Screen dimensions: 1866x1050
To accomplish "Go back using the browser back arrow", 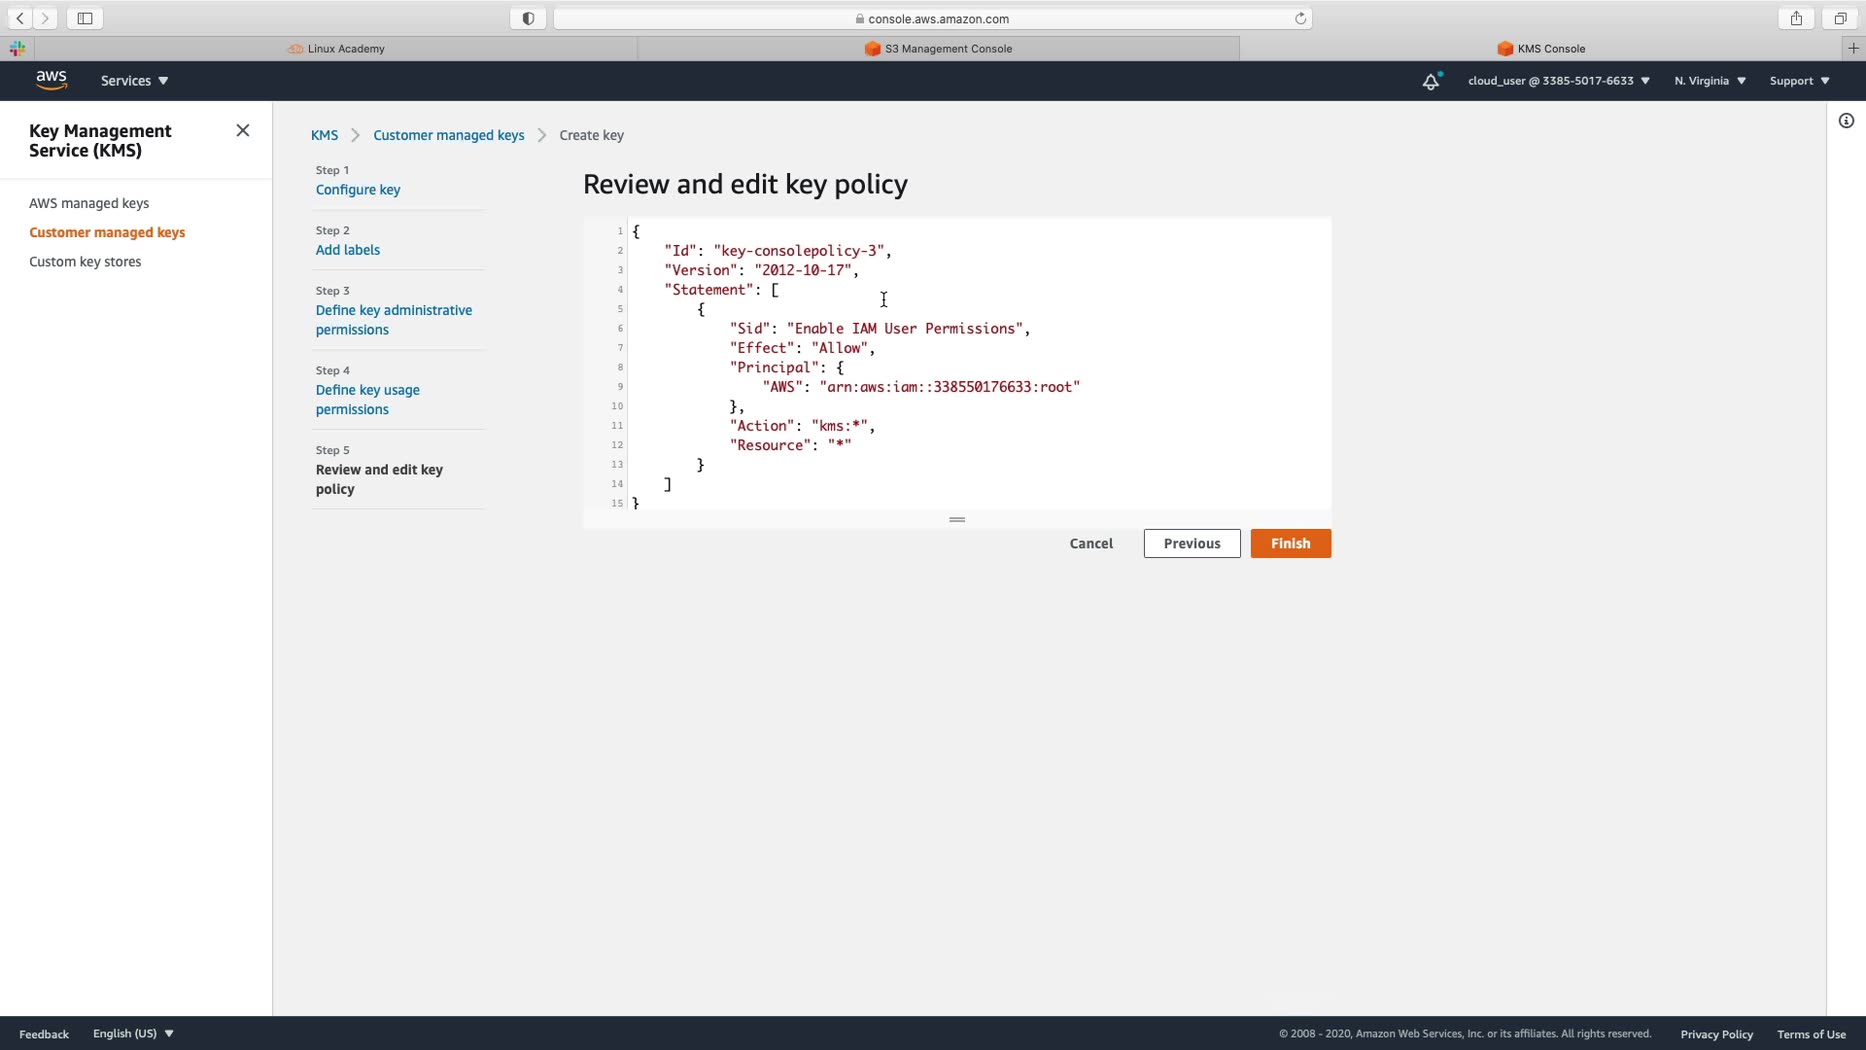I will coord(20,18).
